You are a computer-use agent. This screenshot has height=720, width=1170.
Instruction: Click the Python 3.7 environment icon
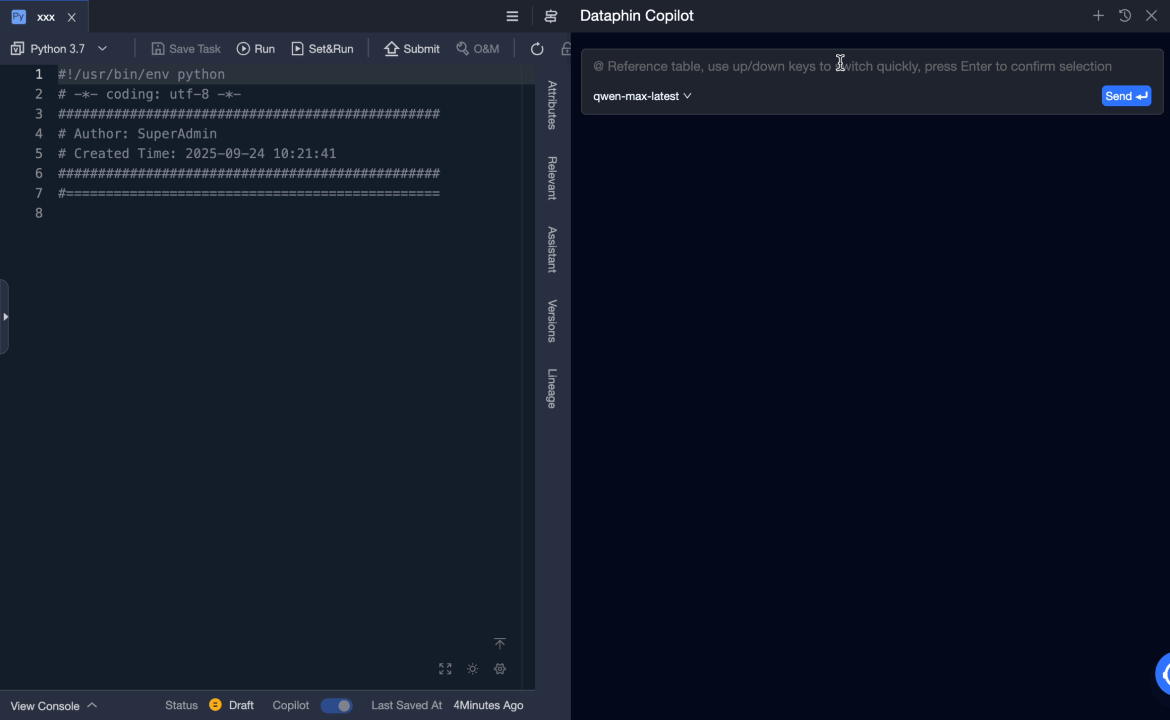point(17,48)
